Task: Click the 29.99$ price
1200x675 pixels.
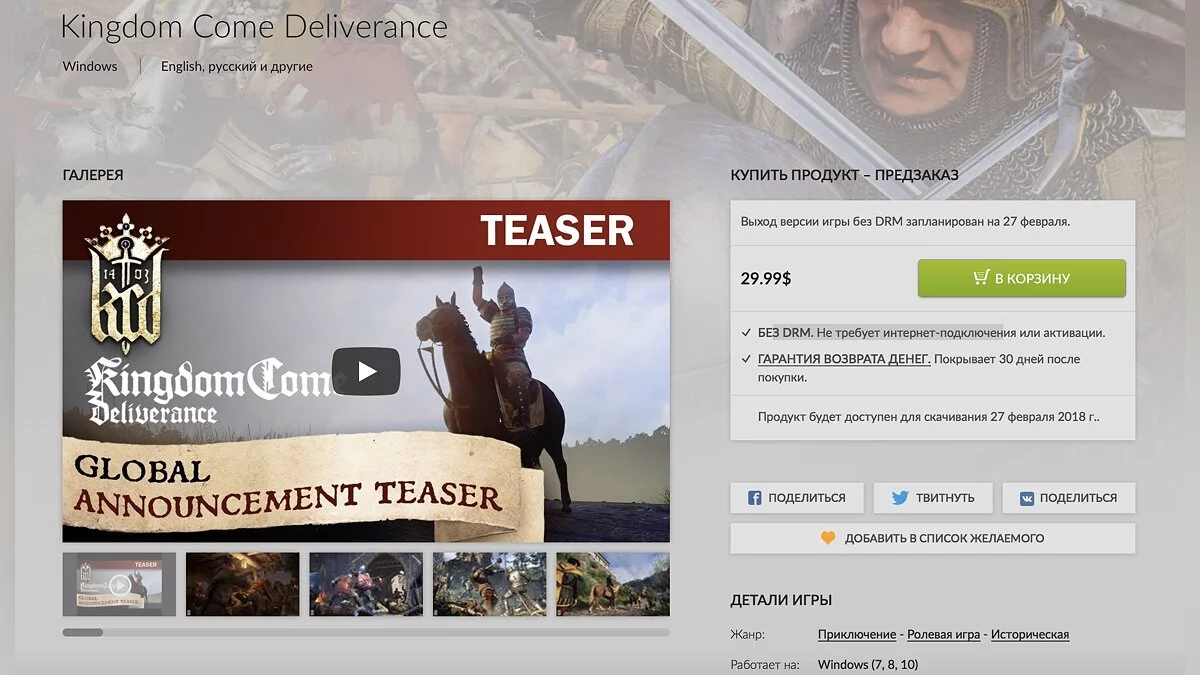Action: [766, 279]
